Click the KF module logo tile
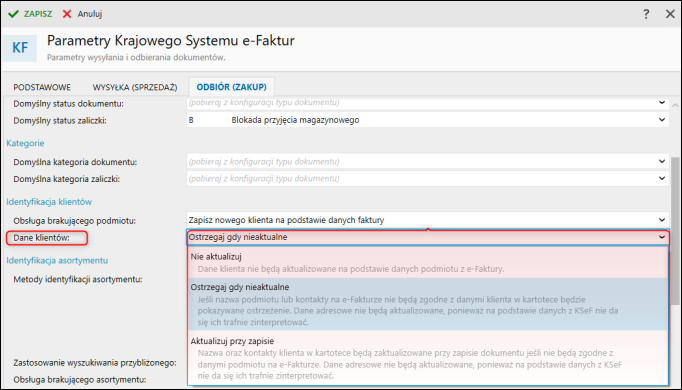 click(20, 47)
